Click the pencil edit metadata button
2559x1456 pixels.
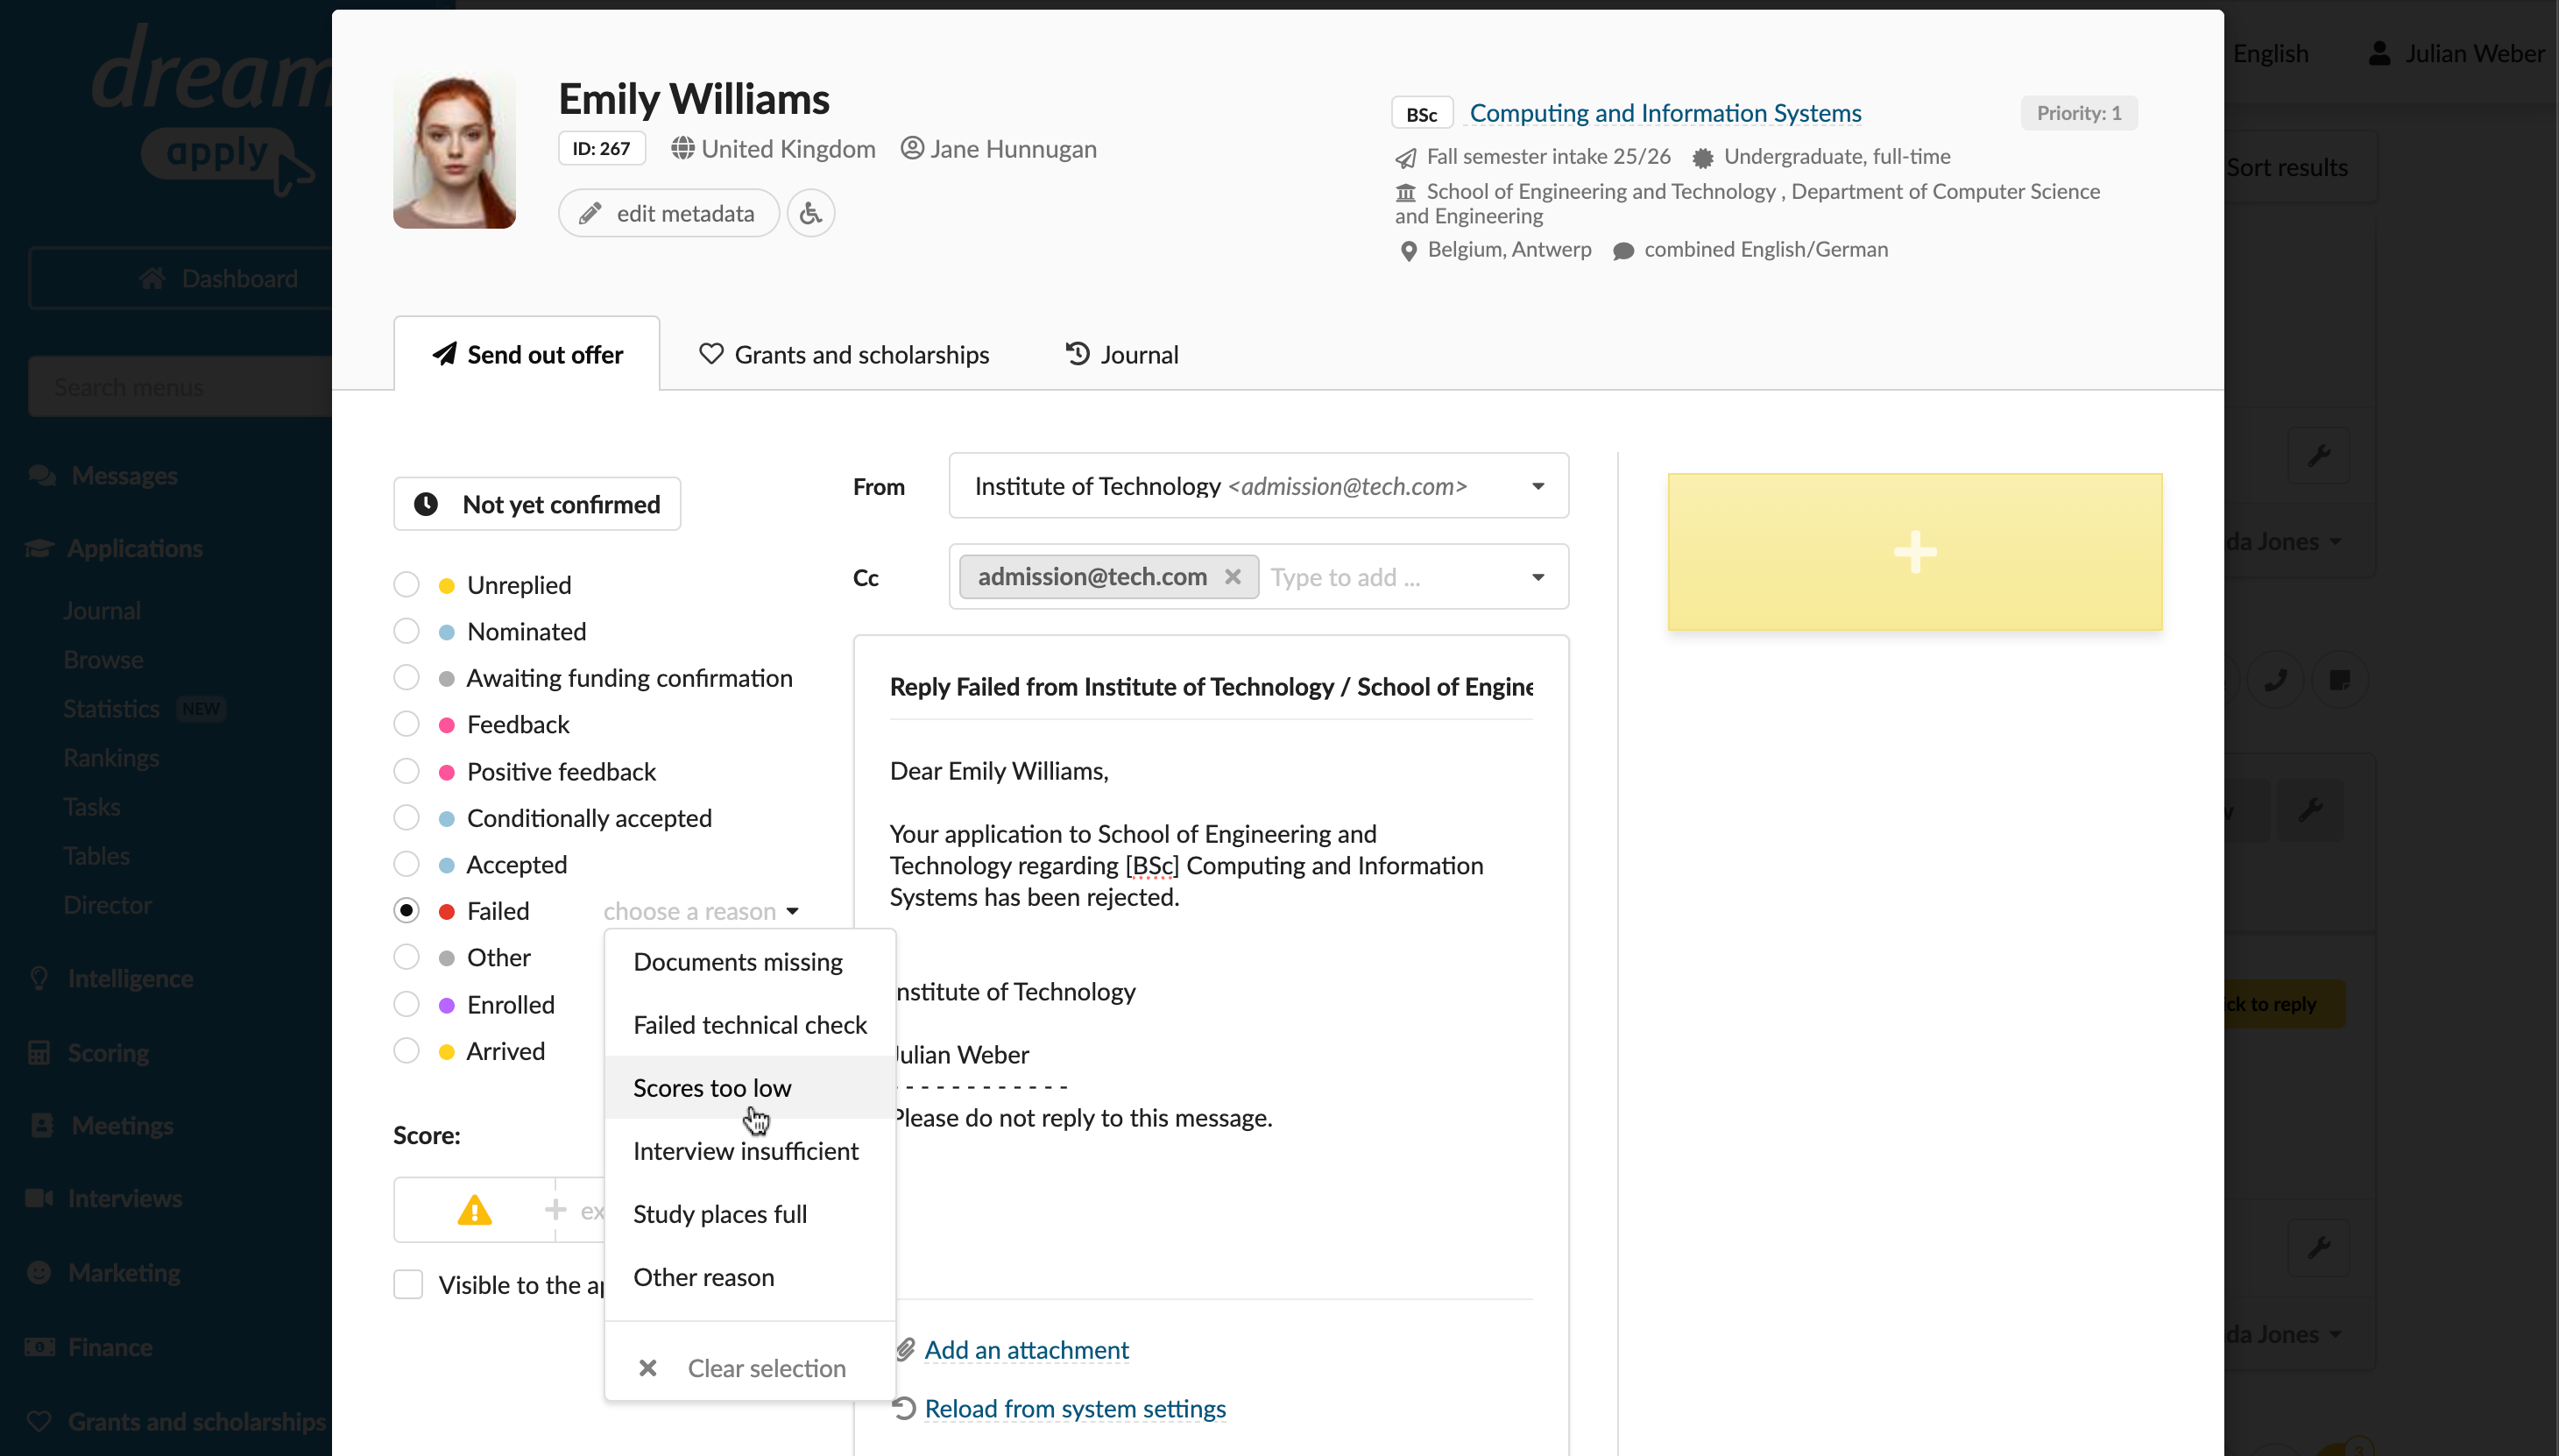pos(668,213)
